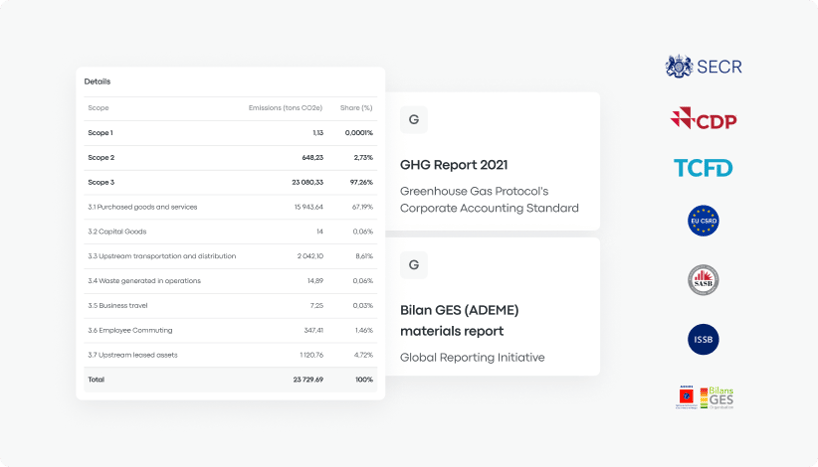Click the Scope 2 share 2,73%

363,158
